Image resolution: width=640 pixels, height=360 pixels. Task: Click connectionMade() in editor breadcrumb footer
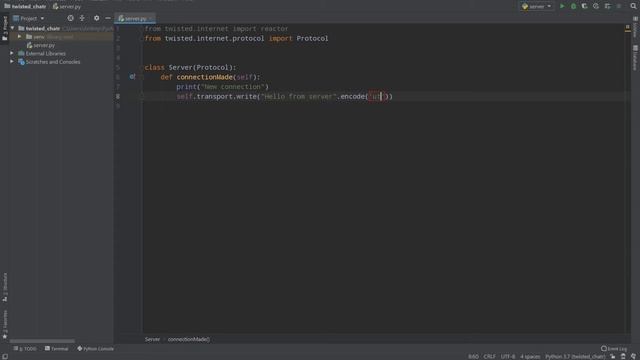click(189, 339)
